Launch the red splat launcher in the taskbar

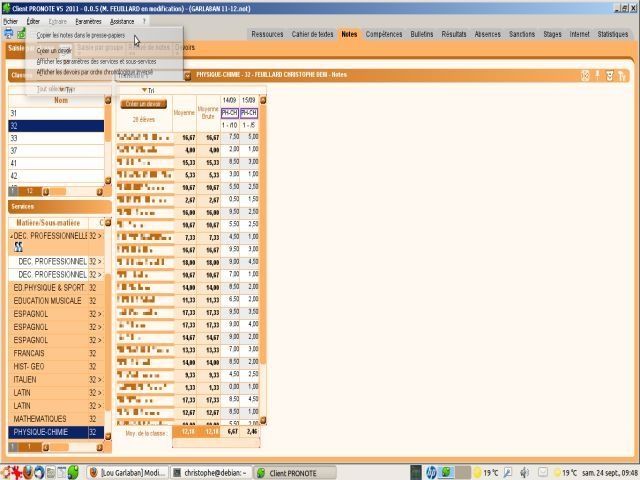click(x=16, y=473)
